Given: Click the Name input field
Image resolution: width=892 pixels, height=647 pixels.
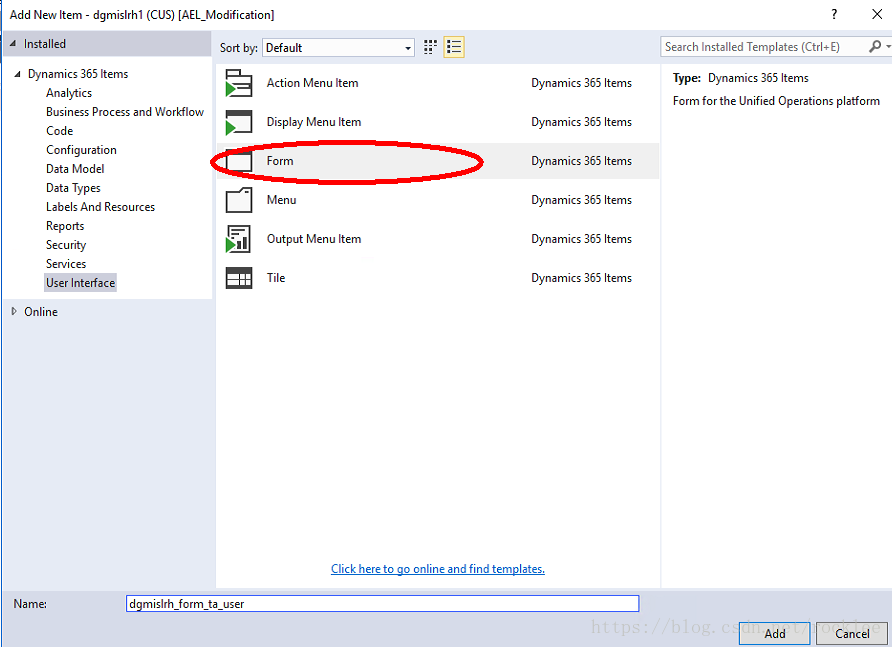Looking at the screenshot, I should click(382, 604).
